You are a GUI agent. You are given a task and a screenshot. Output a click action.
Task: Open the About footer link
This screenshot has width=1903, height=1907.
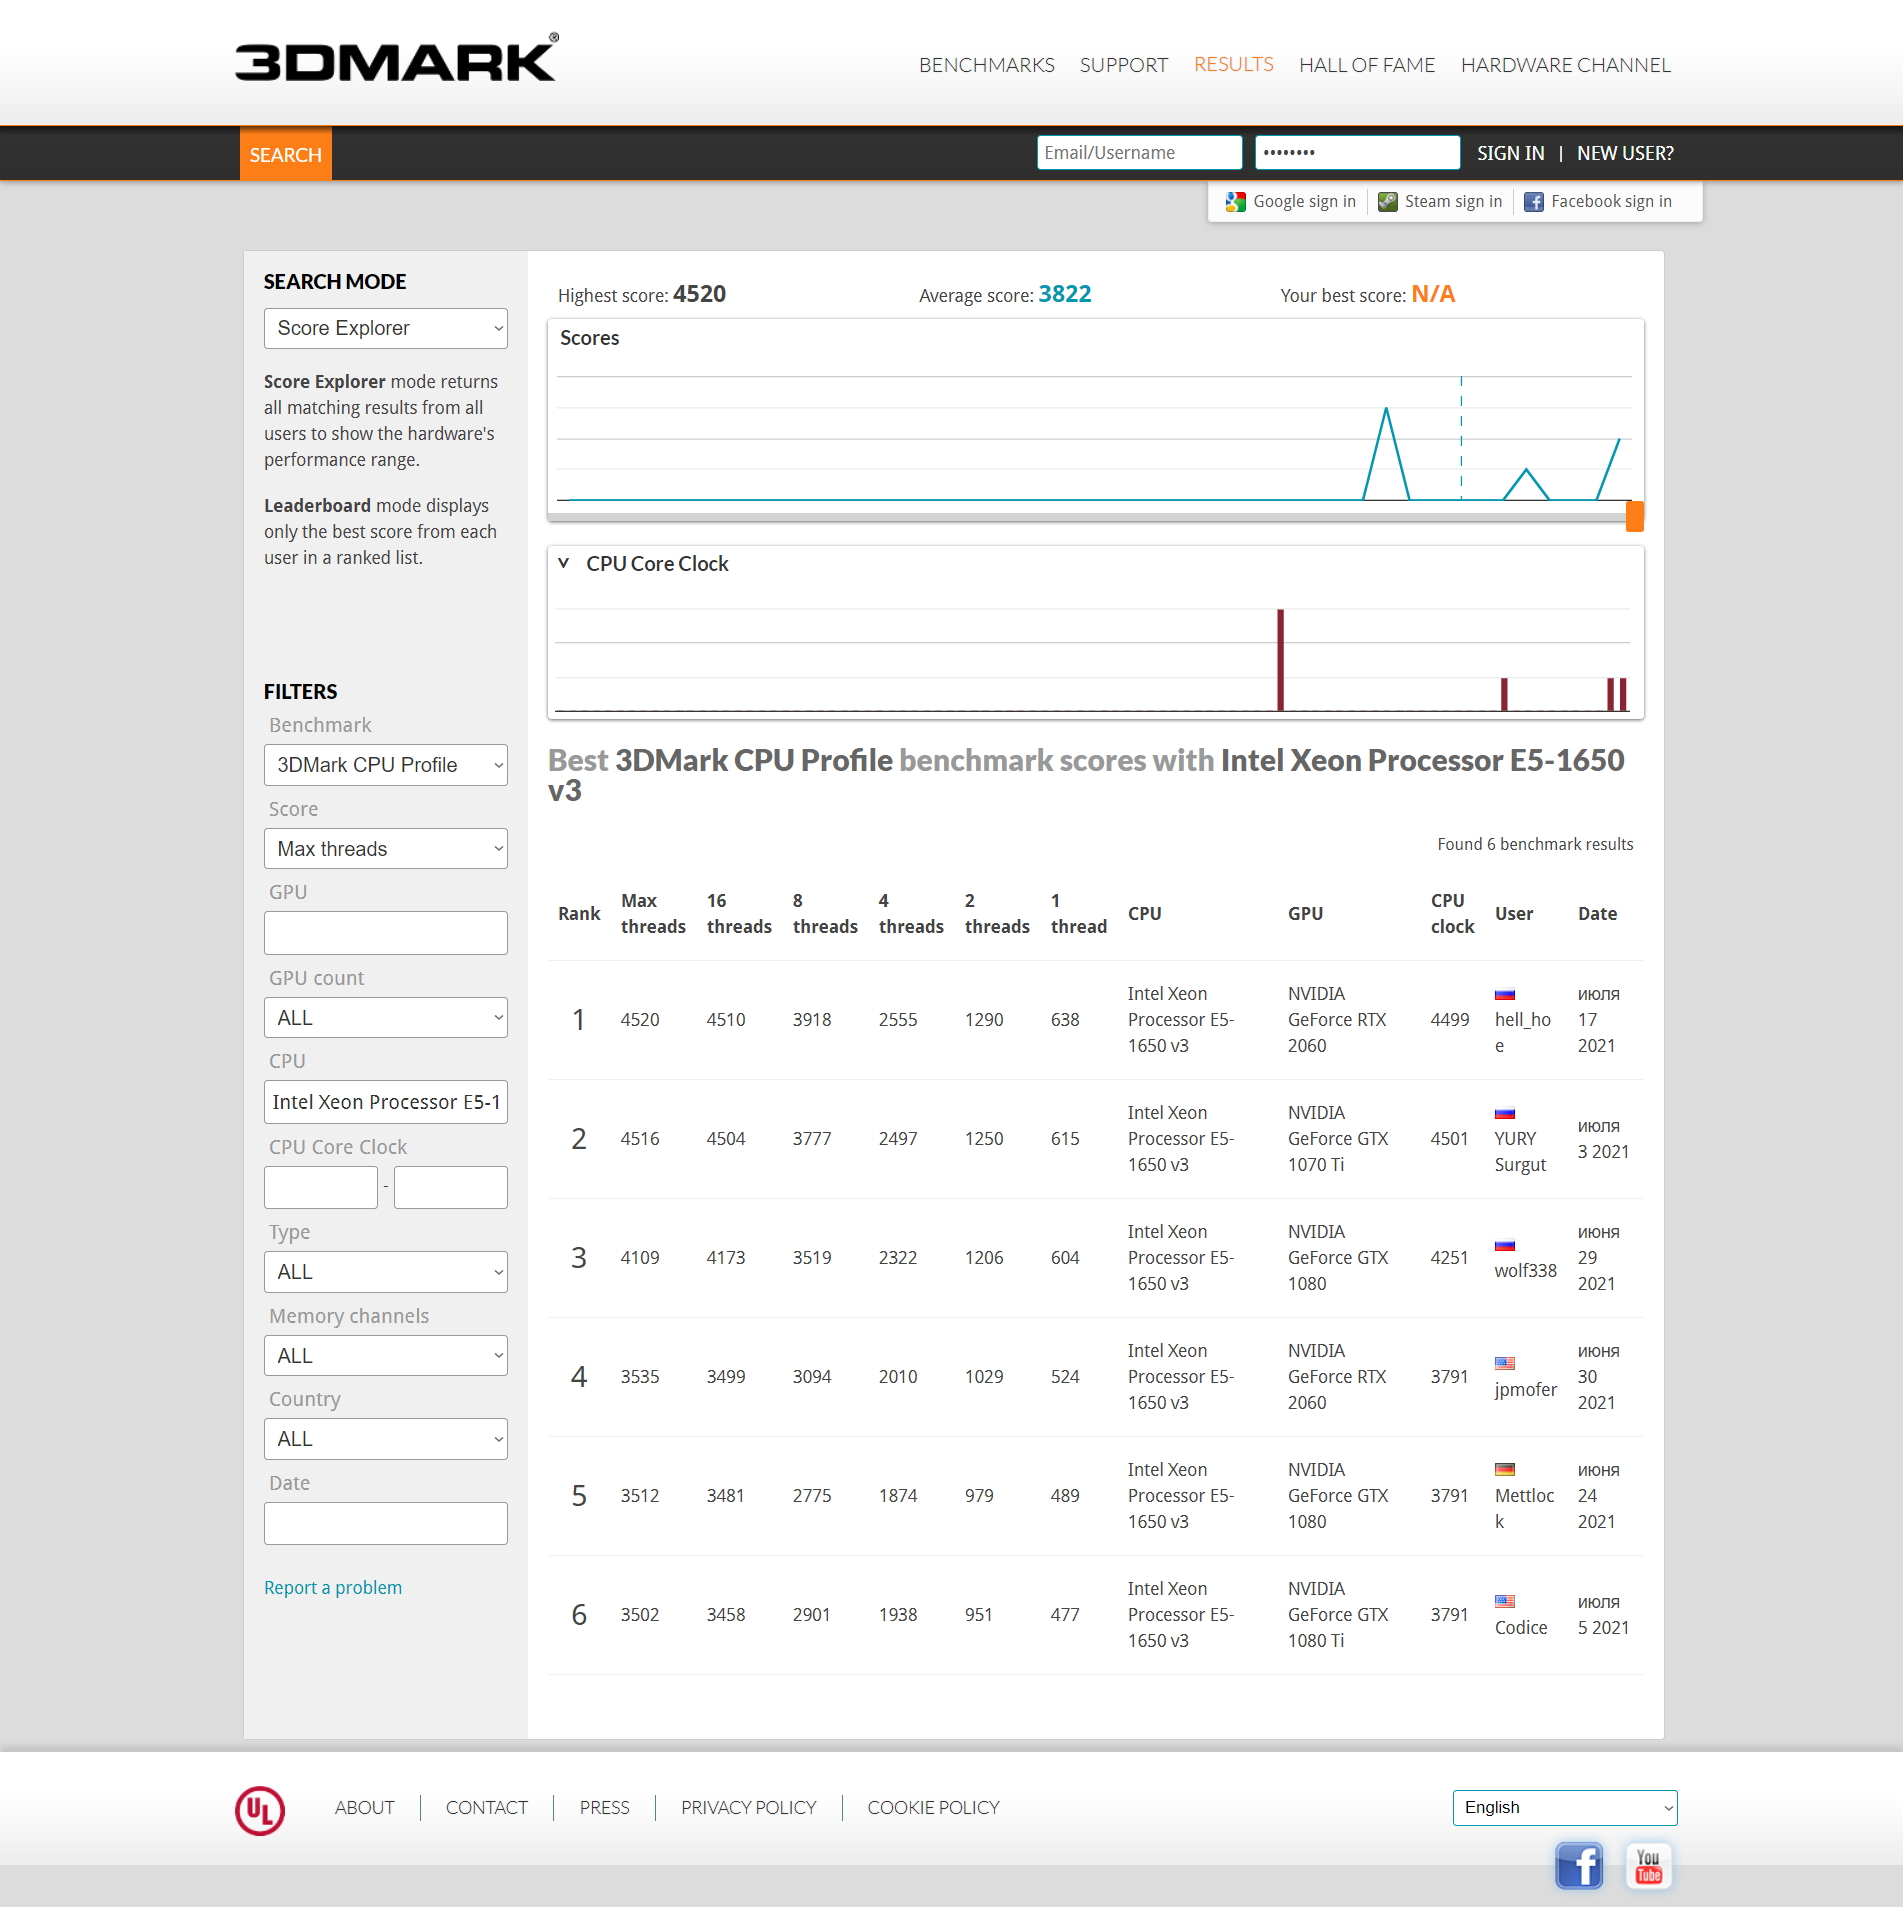tap(365, 1808)
